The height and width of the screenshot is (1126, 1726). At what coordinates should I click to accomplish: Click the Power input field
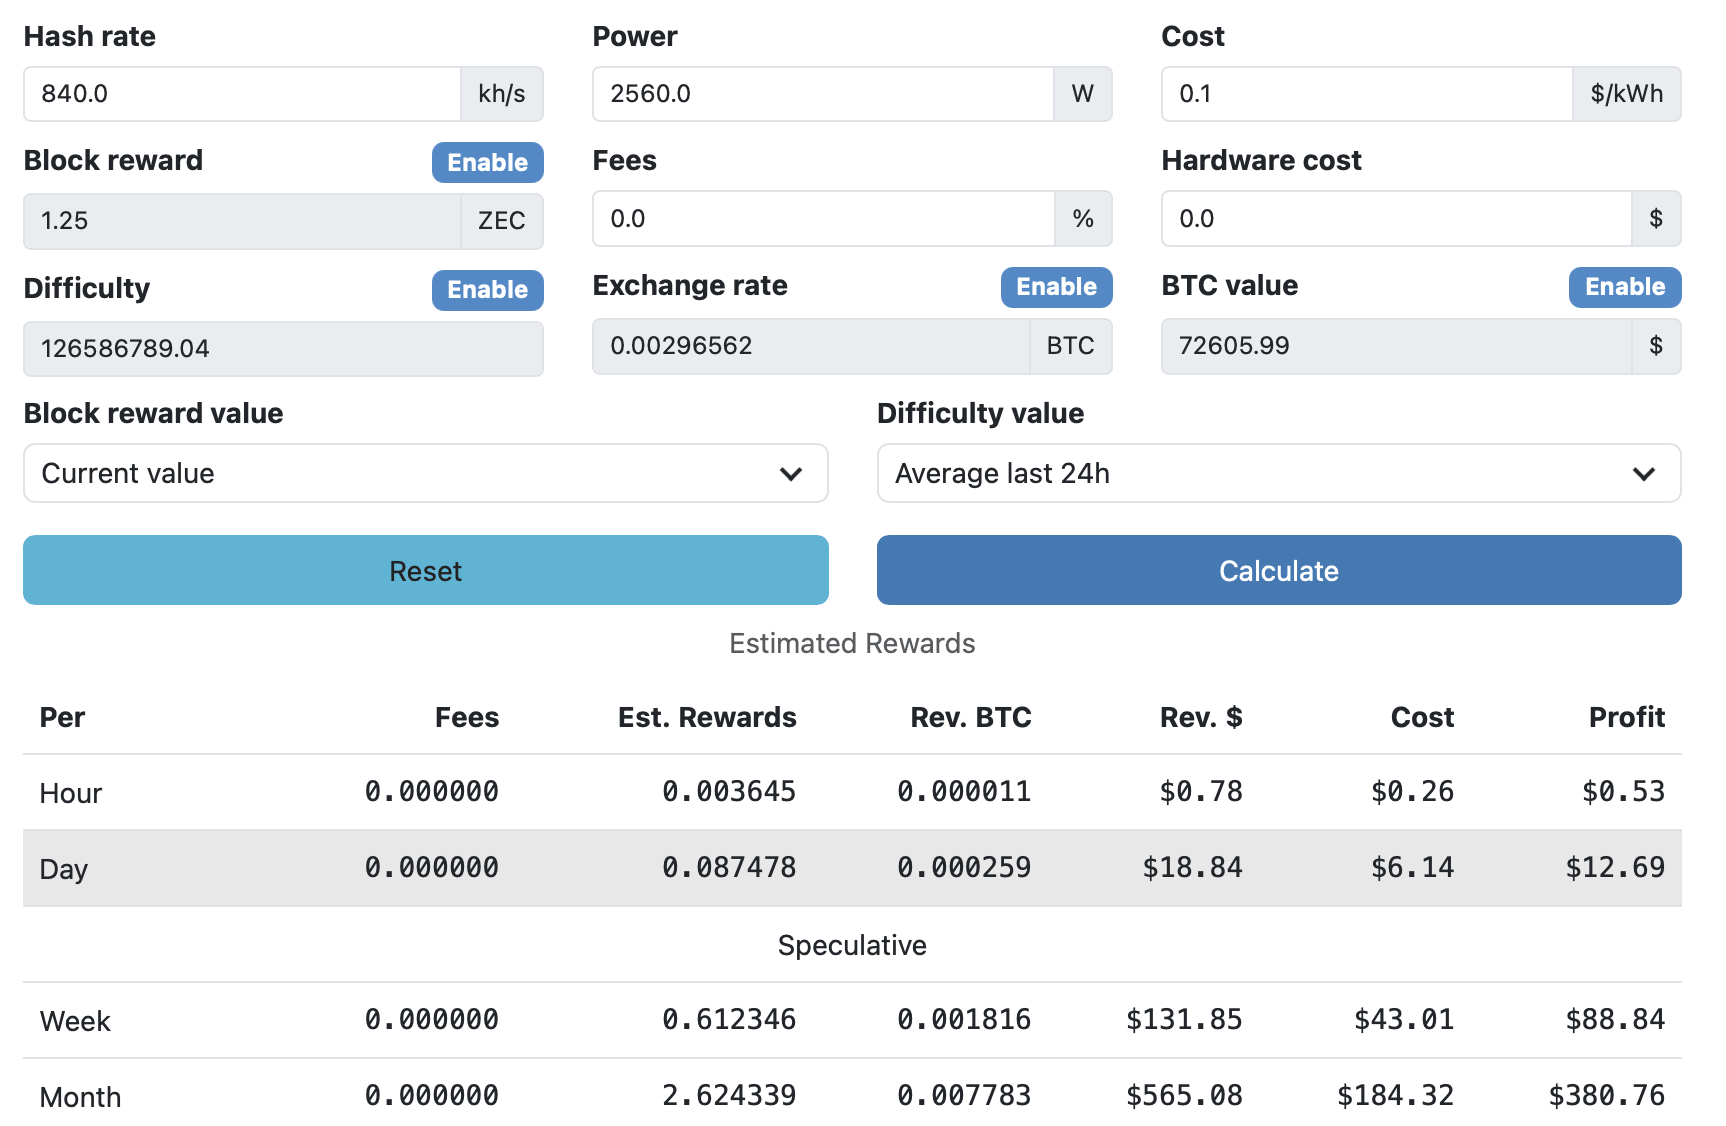[820, 94]
